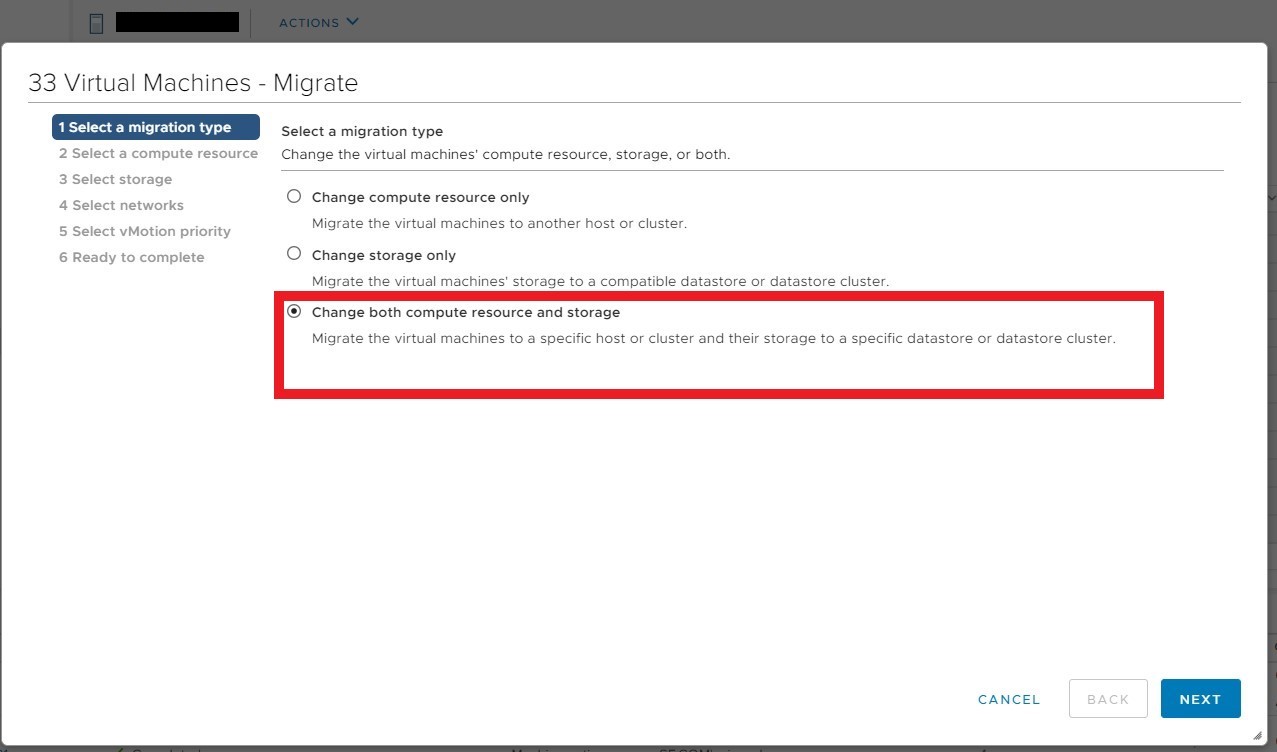Go to step '1 Select a migration type'
The height and width of the screenshot is (752, 1277).
tap(156, 127)
